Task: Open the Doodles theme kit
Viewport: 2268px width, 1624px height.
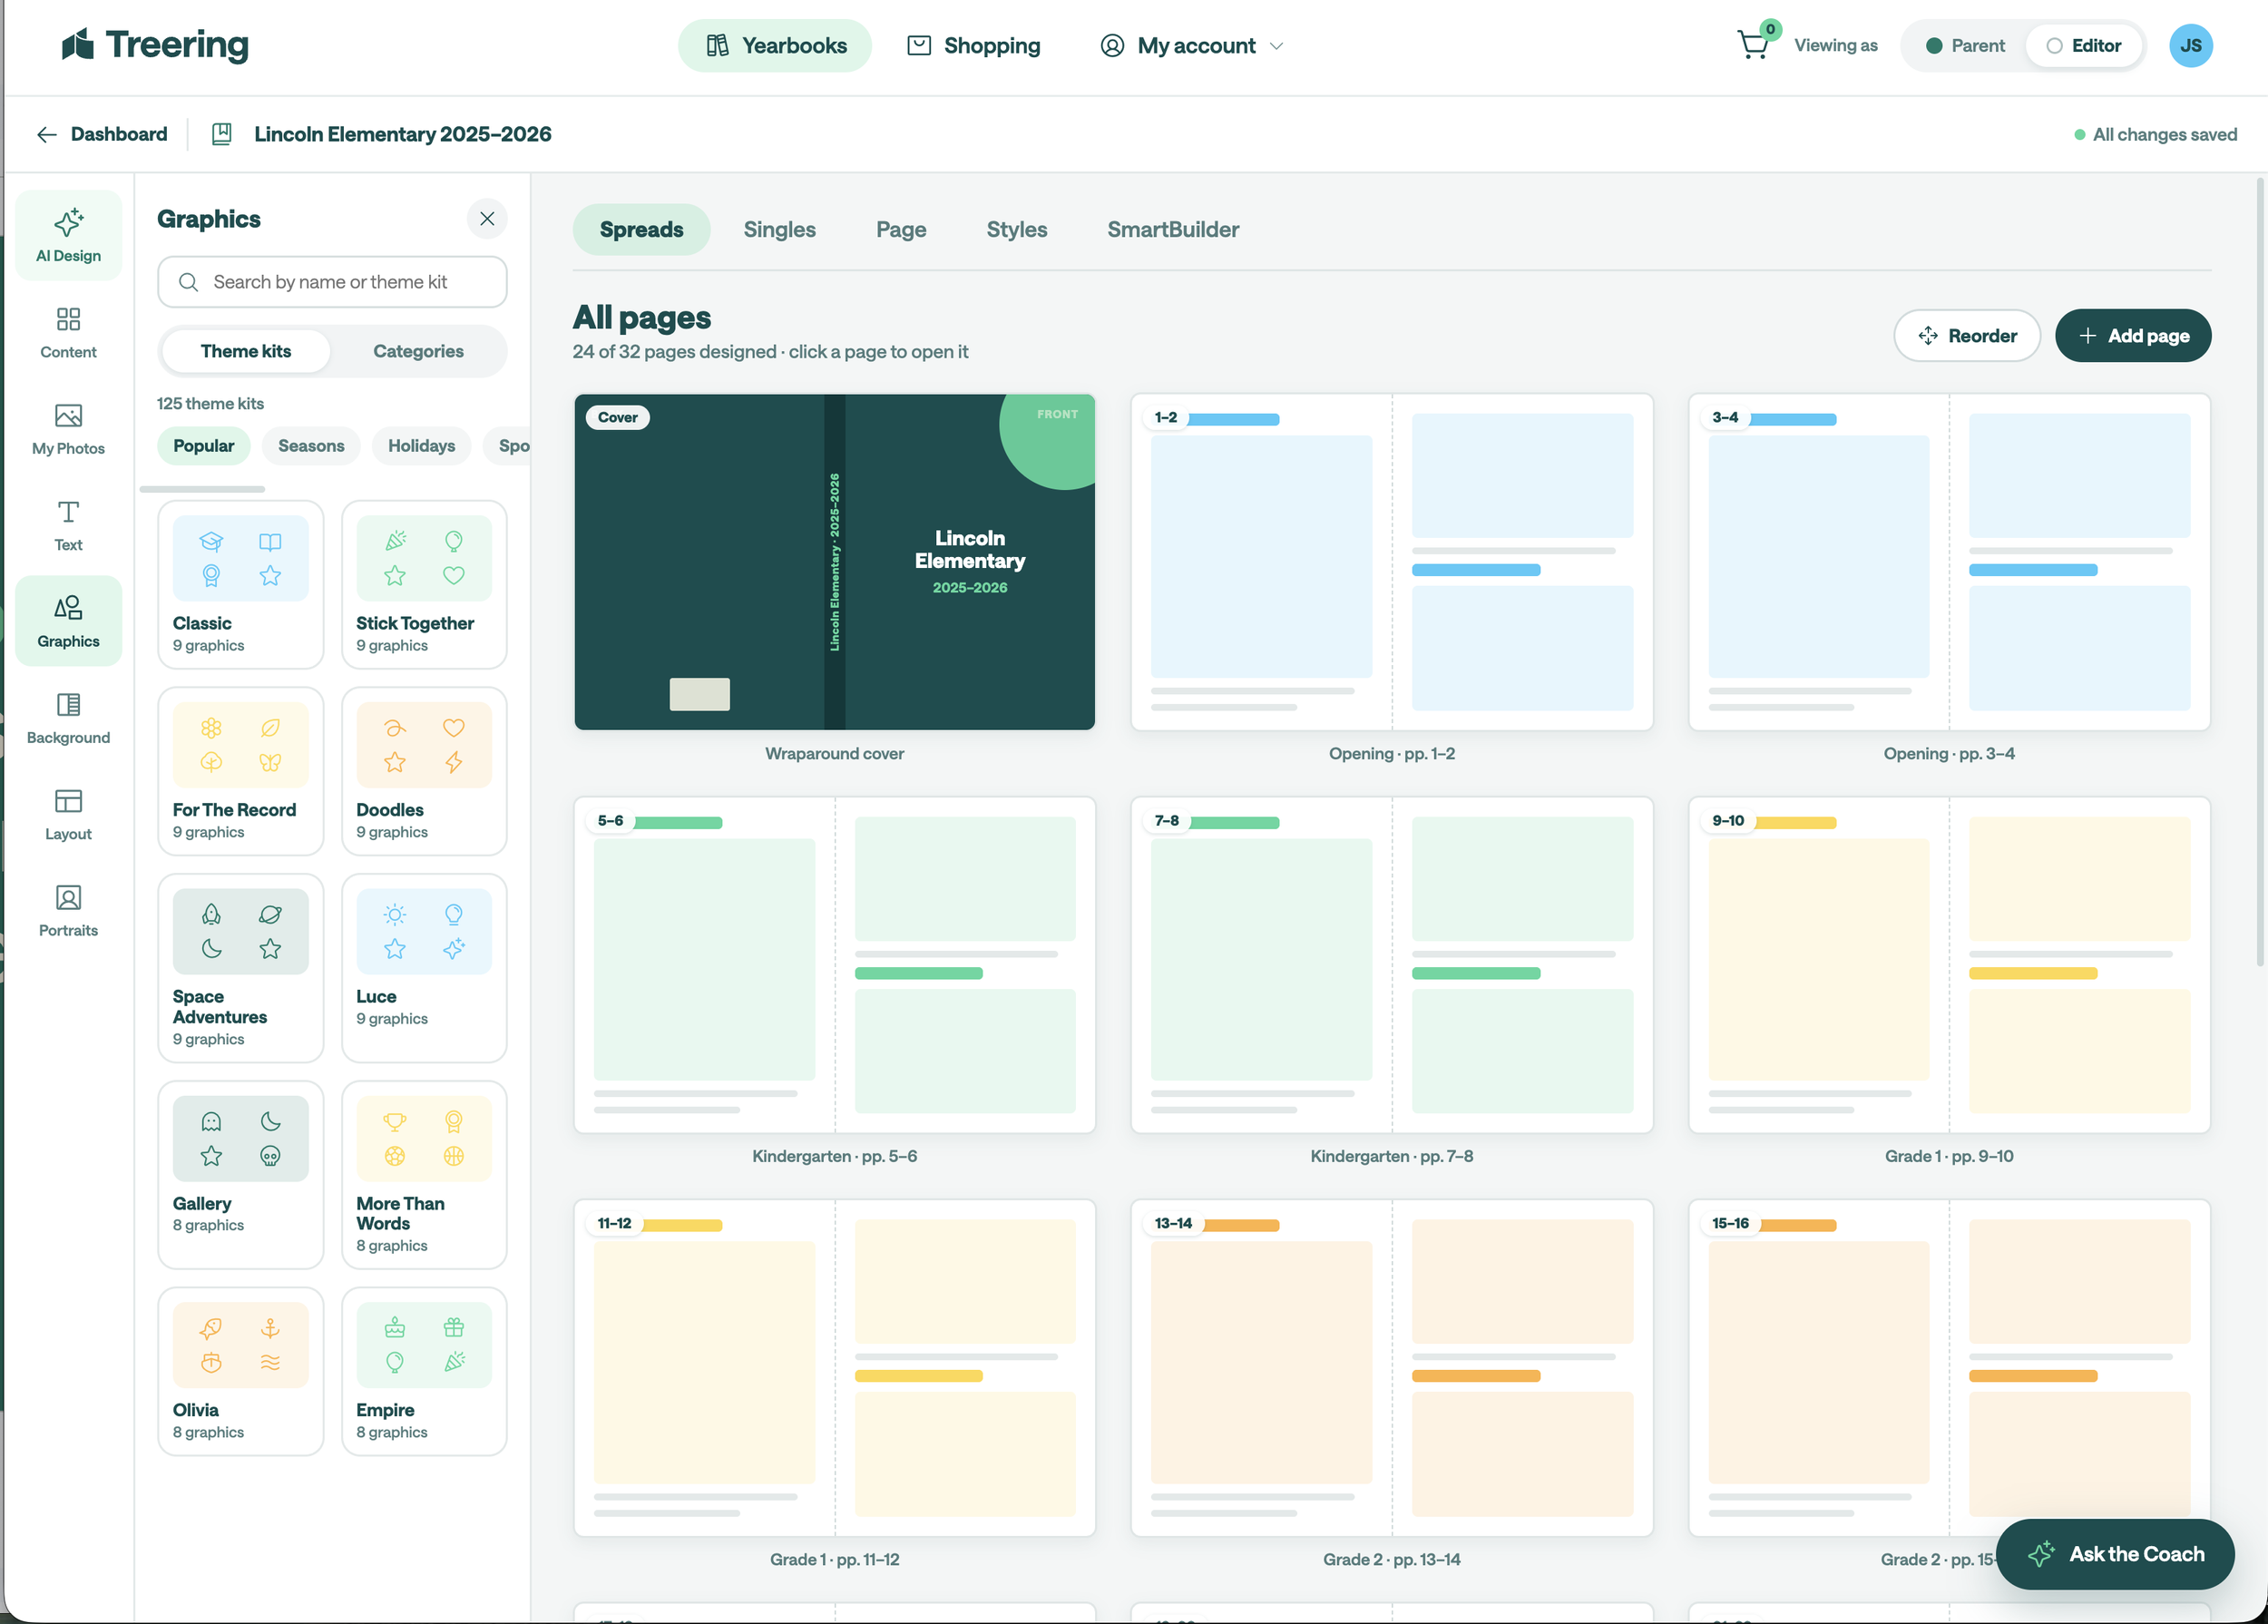Action: click(x=424, y=771)
